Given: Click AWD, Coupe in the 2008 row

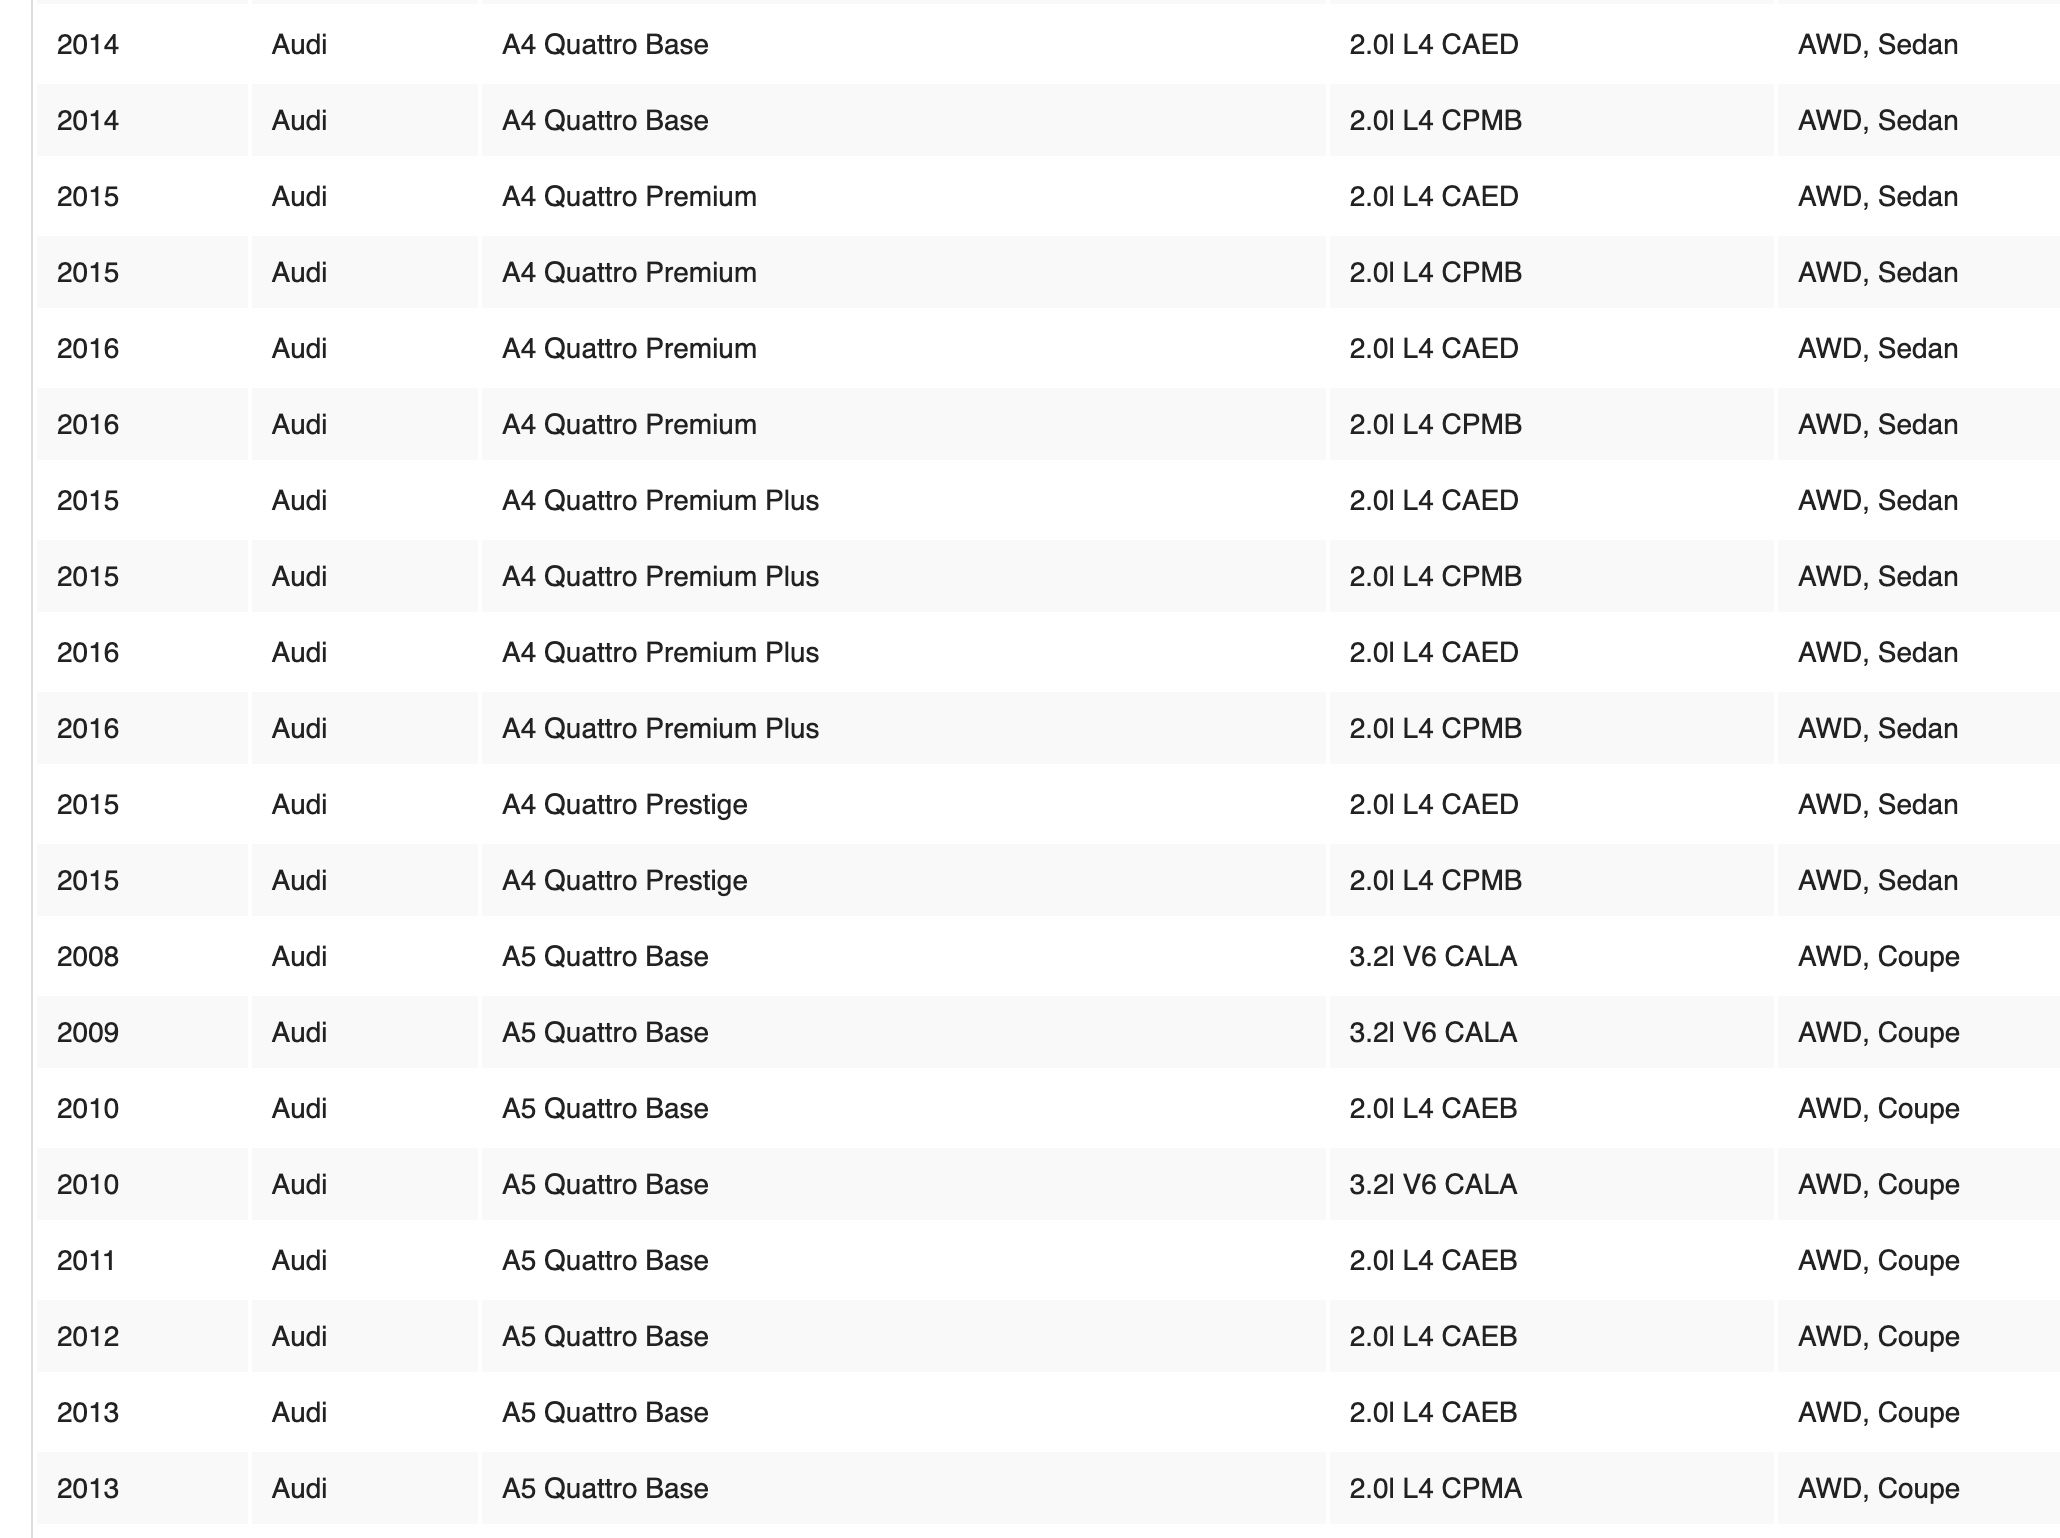Looking at the screenshot, I should [x=1878, y=957].
